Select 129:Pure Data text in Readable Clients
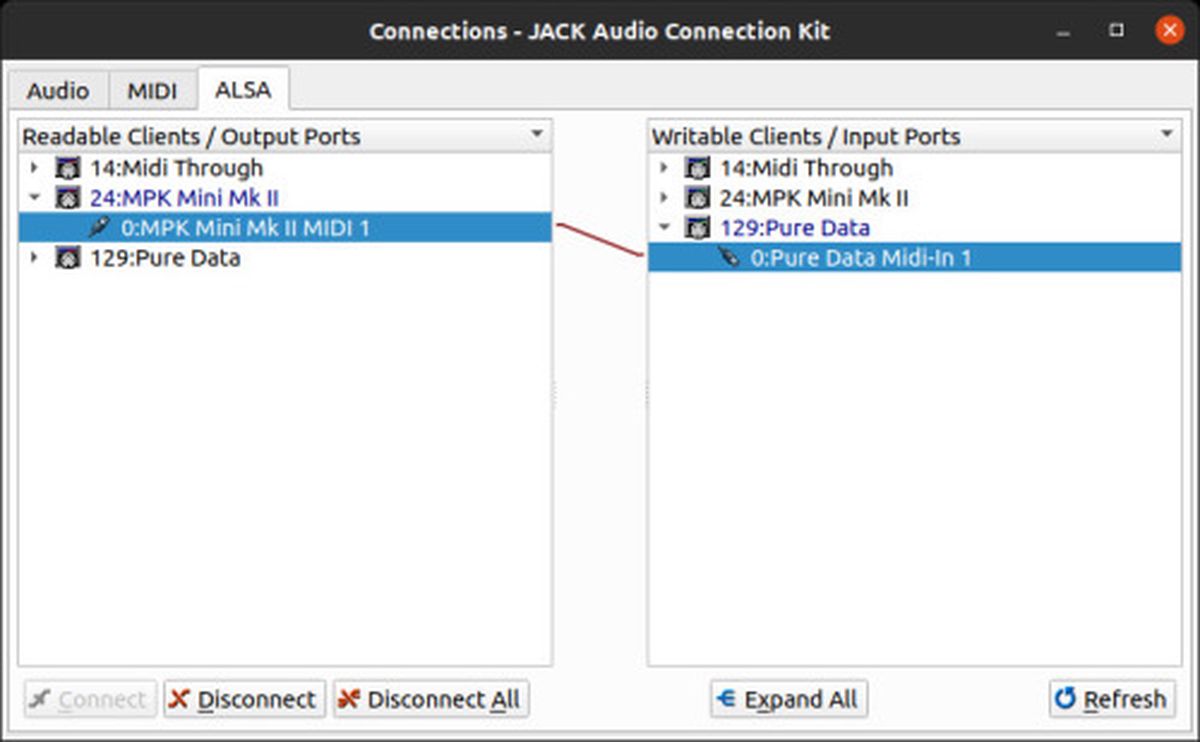The width and height of the screenshot is (1200, 742). pyautogui.click(x=165, y=258)
